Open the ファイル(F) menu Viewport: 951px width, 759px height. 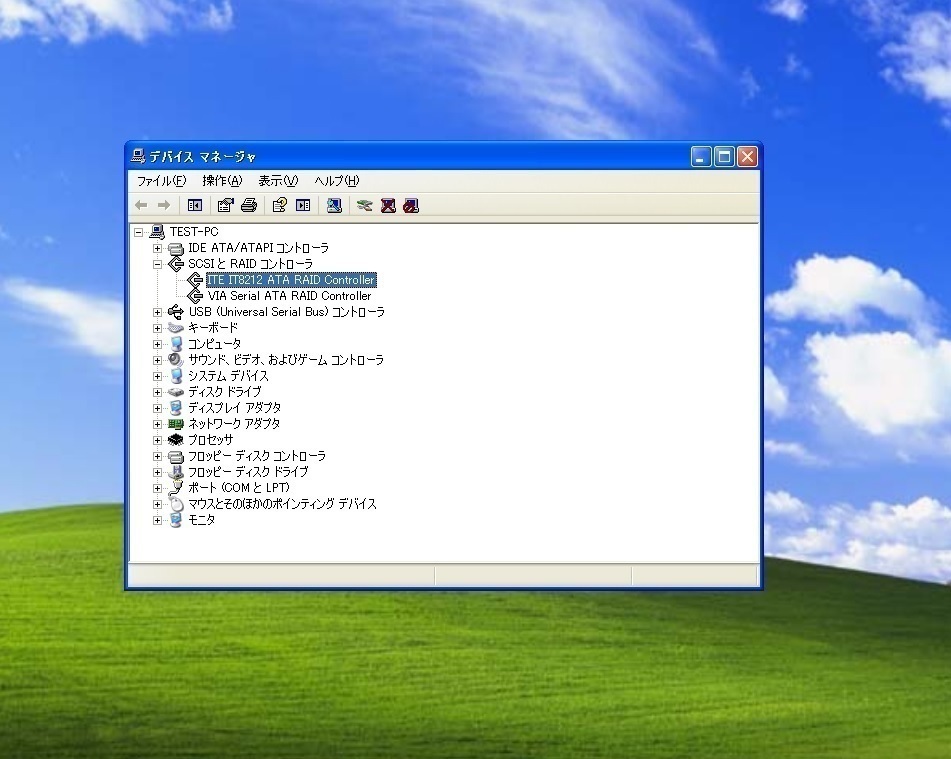point(161,181)
